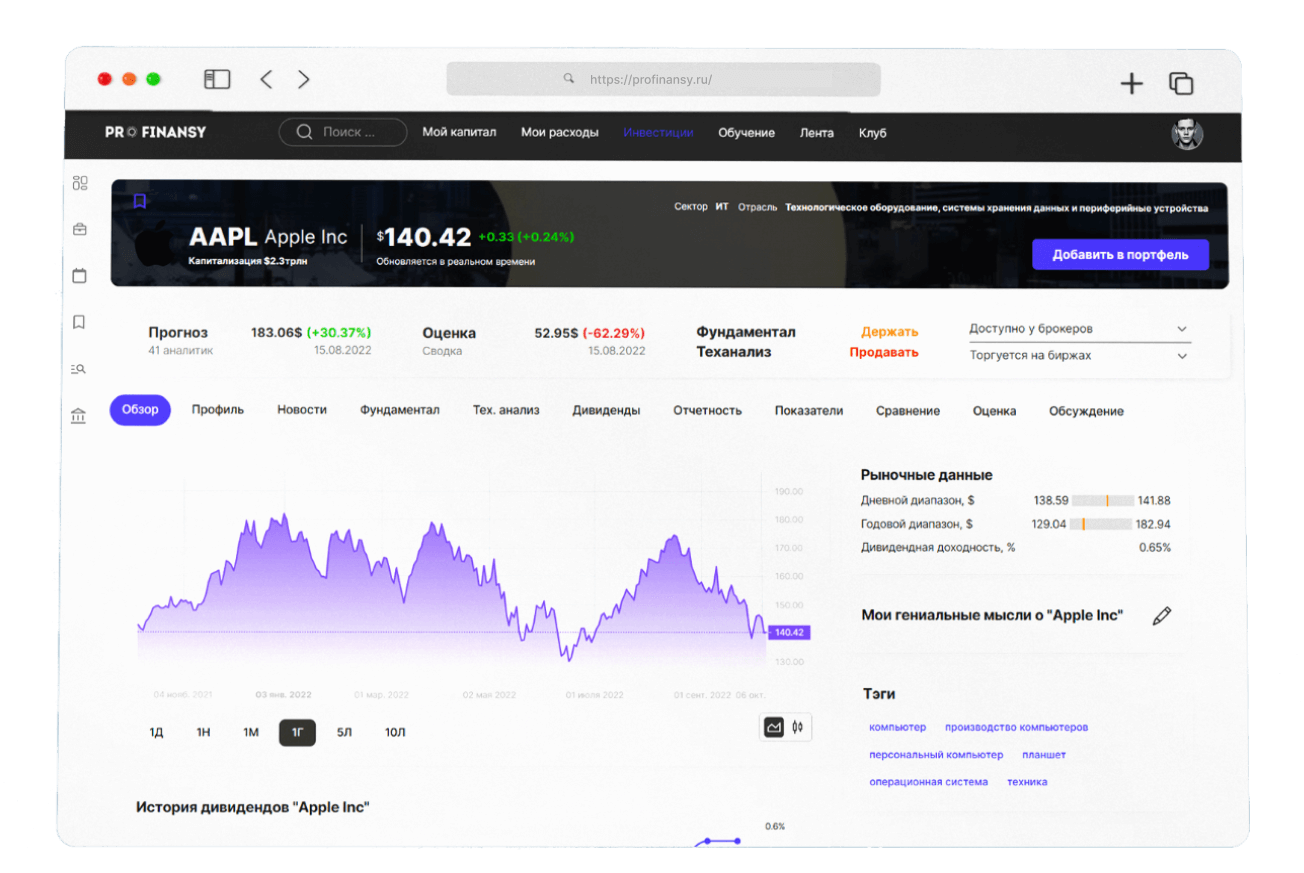Select the 10Л chart period
Screen dimensions: 1304x873
tap(395, 733)
